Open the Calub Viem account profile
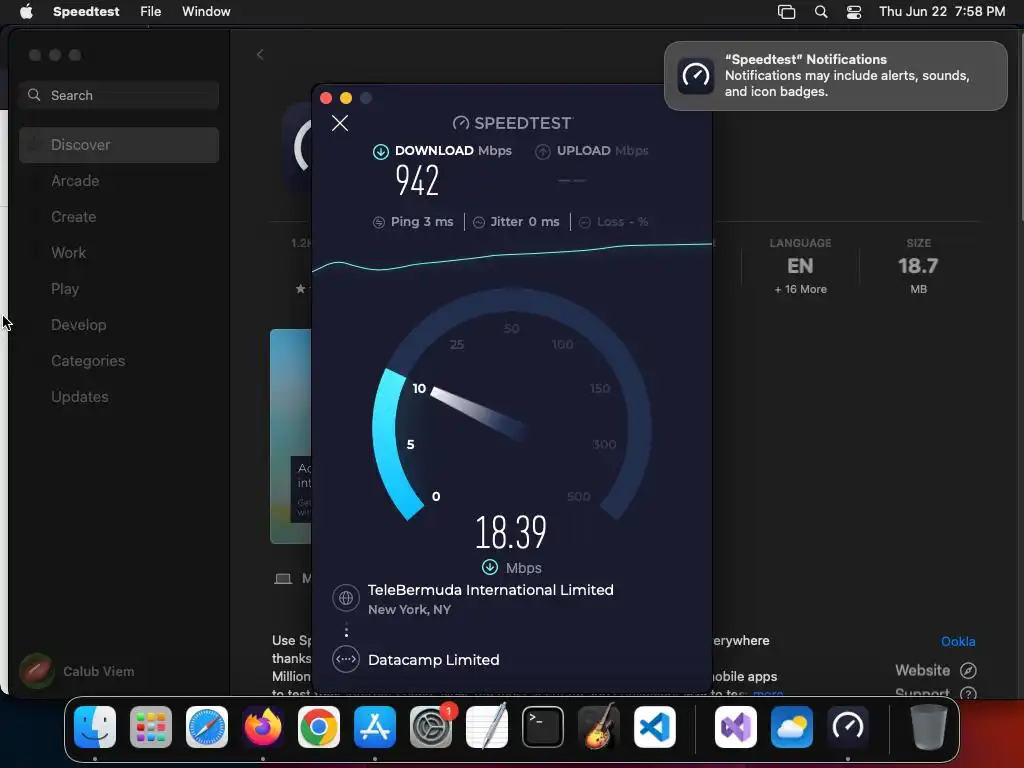Viewport: 1024px width, 768px height. tap(77, 671)
